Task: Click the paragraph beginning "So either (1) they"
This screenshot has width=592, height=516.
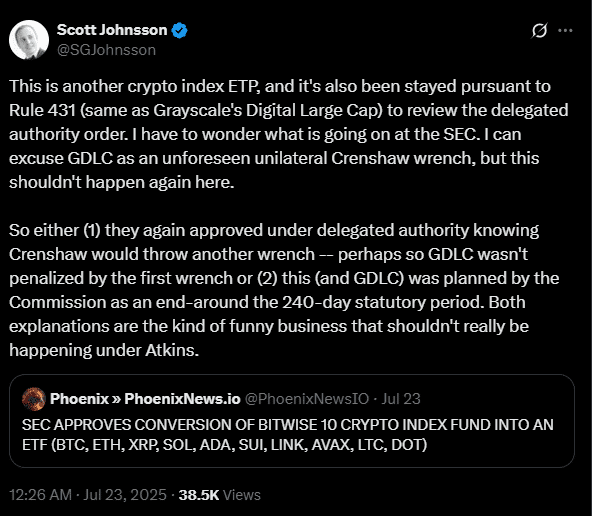Action: pos(284,290)
